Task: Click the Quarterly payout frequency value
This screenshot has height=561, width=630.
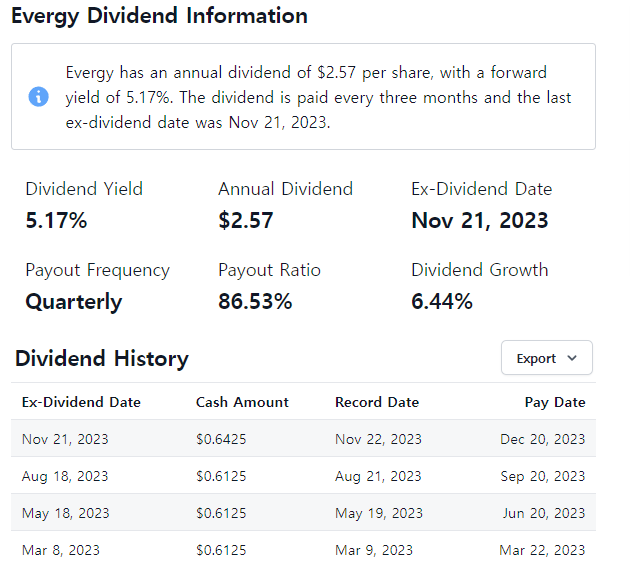Action: point(74,302)
